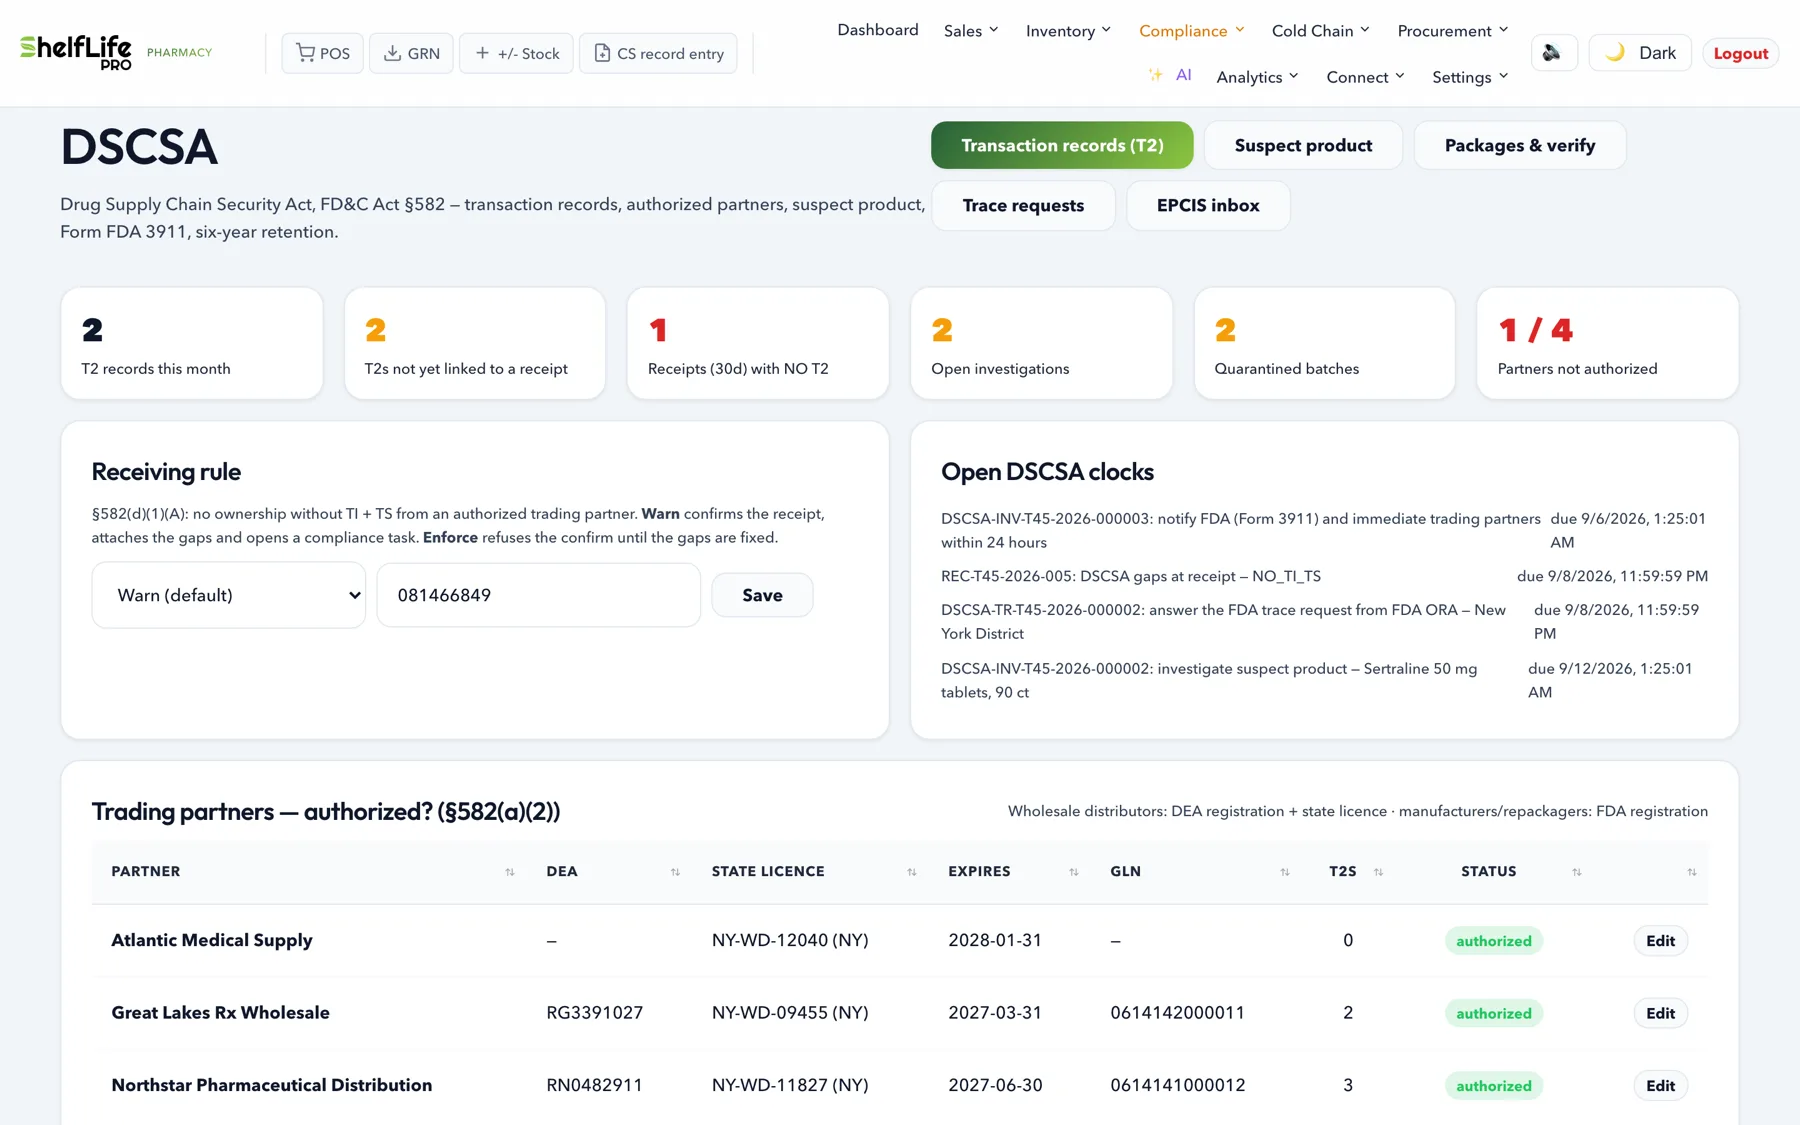Expand the Analytics menu

point(1257,77)
